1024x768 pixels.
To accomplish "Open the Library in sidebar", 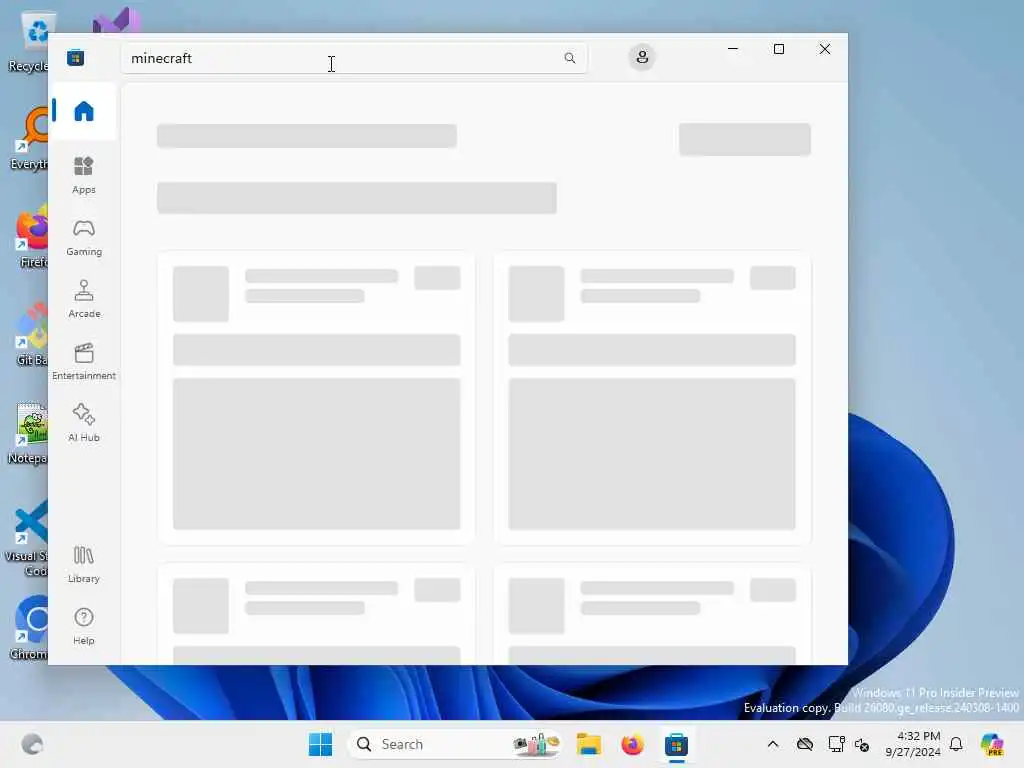I will click(84, 564).
